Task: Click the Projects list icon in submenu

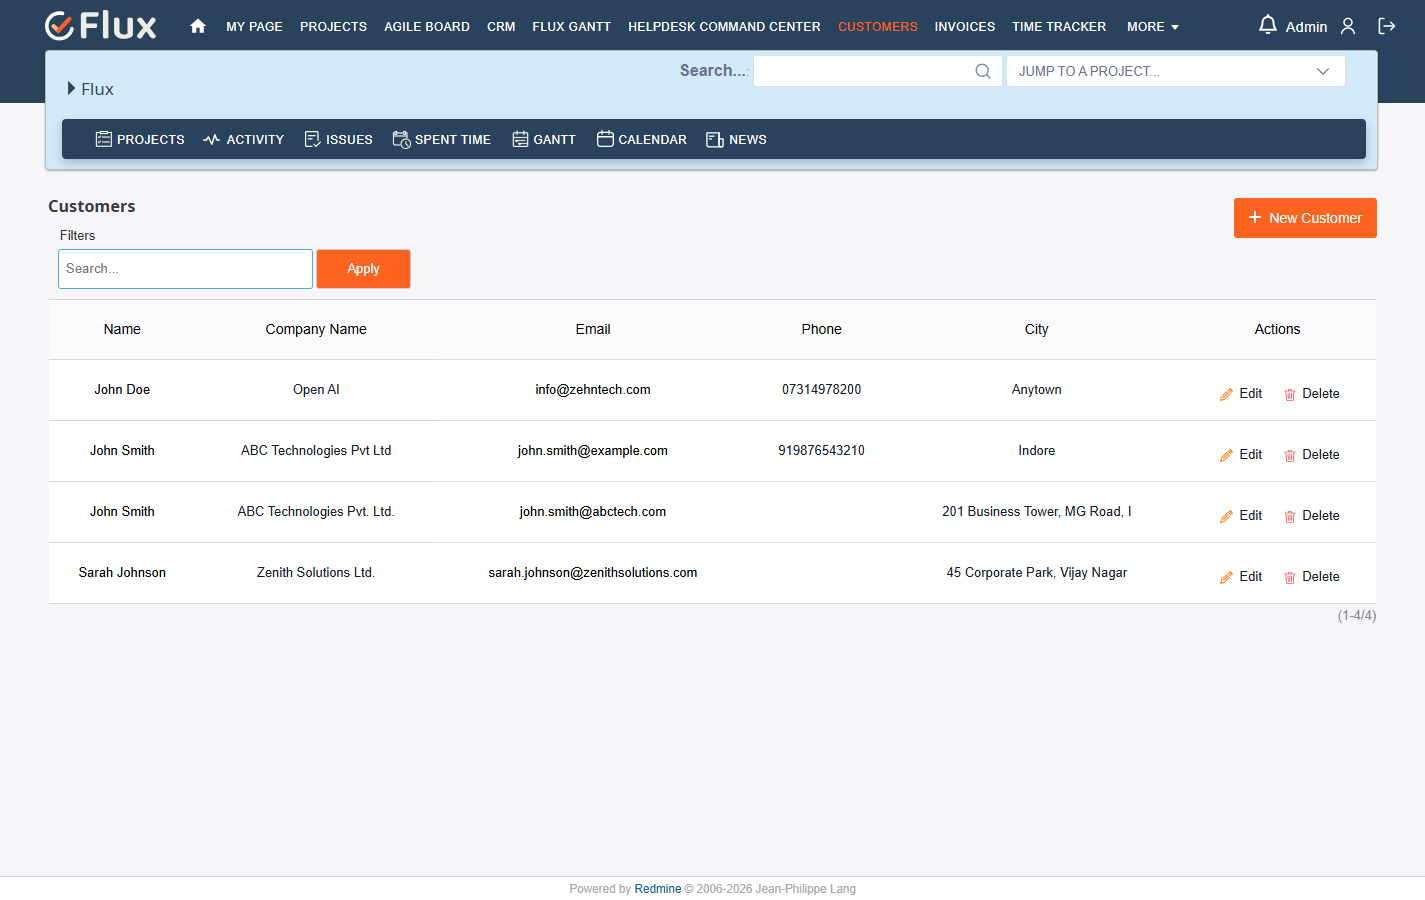Action: pos(104,139)
